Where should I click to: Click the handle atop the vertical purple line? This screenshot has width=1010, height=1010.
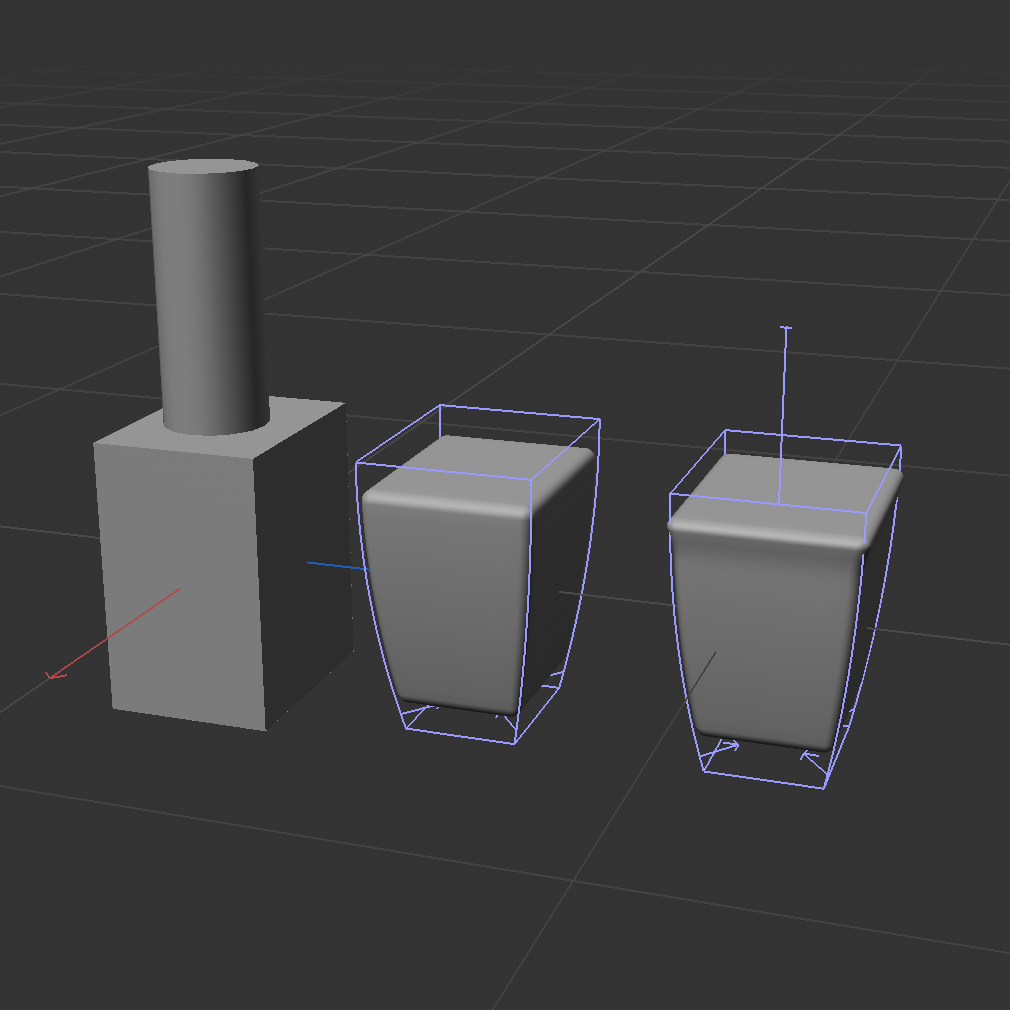pos(786,327)
